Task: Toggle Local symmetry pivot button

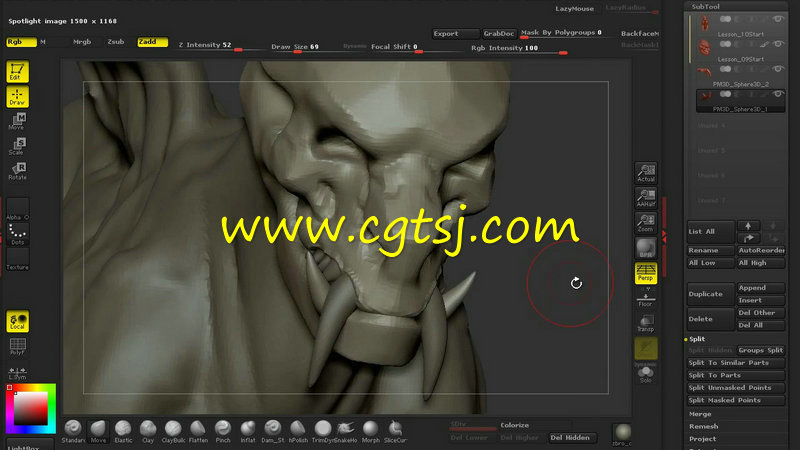Action: [x=17, y=321]
